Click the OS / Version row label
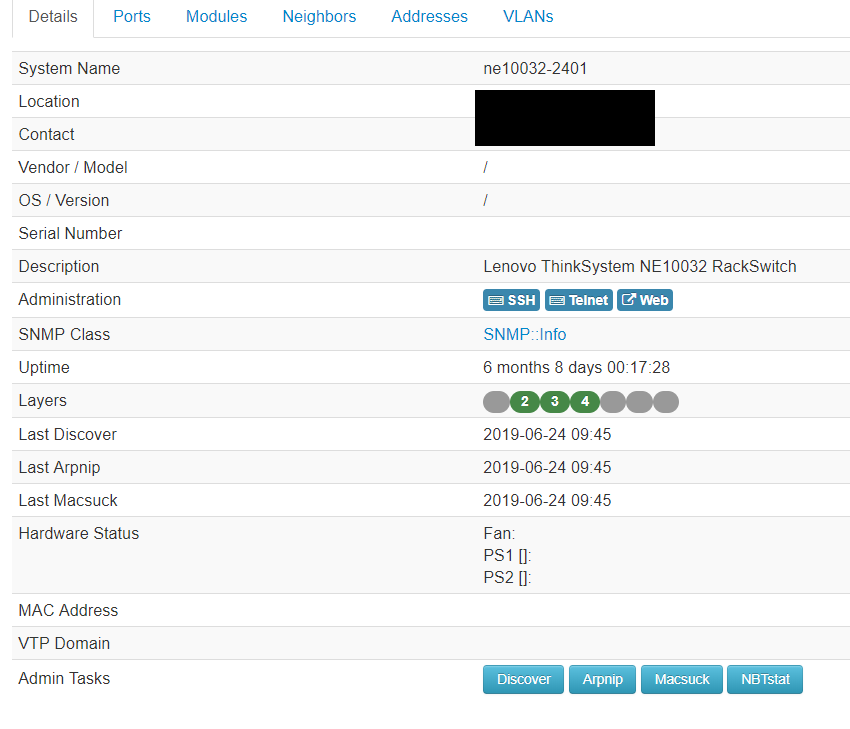The width and height of the screenshot is (850, 729). [x=64, y=201]
